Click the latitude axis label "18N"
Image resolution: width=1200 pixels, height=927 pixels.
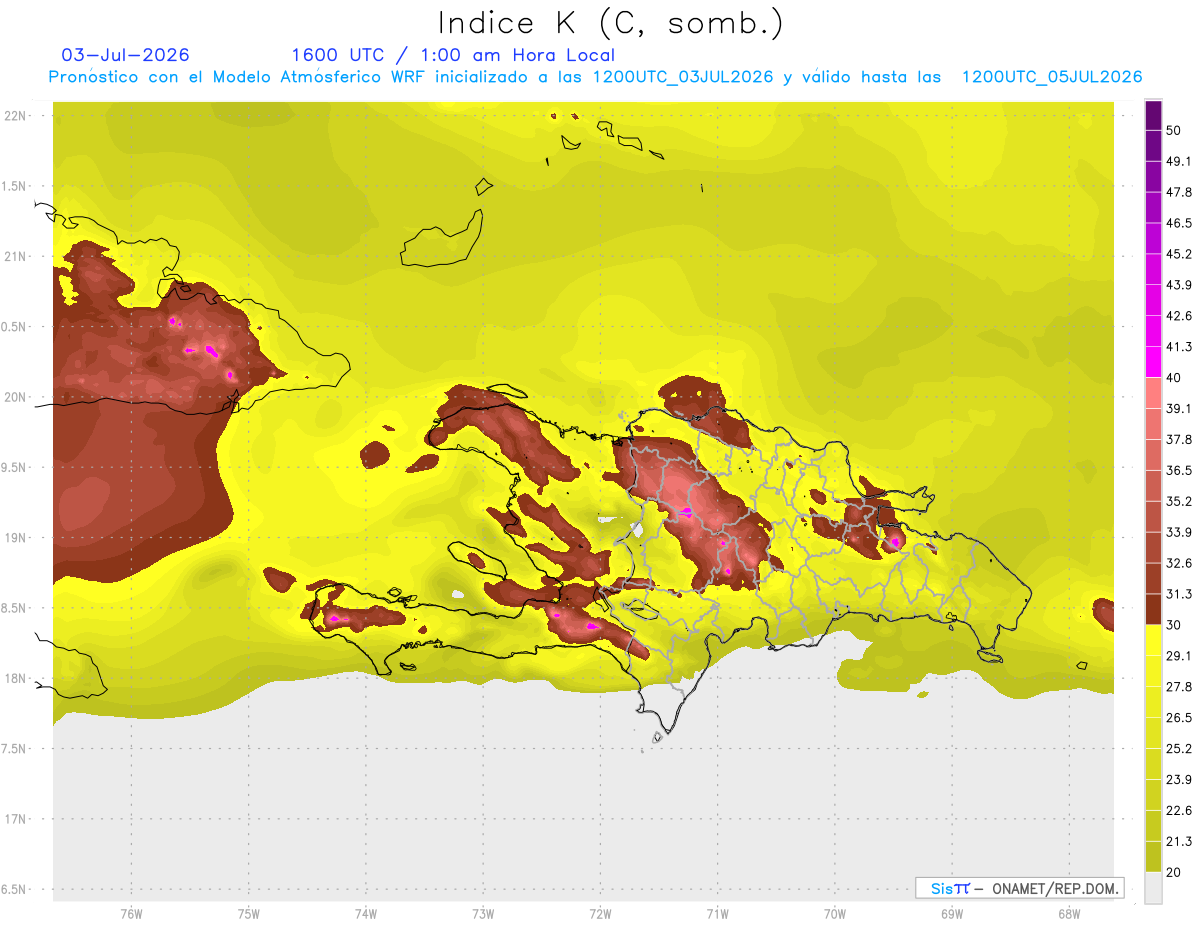tap(17, 679)
